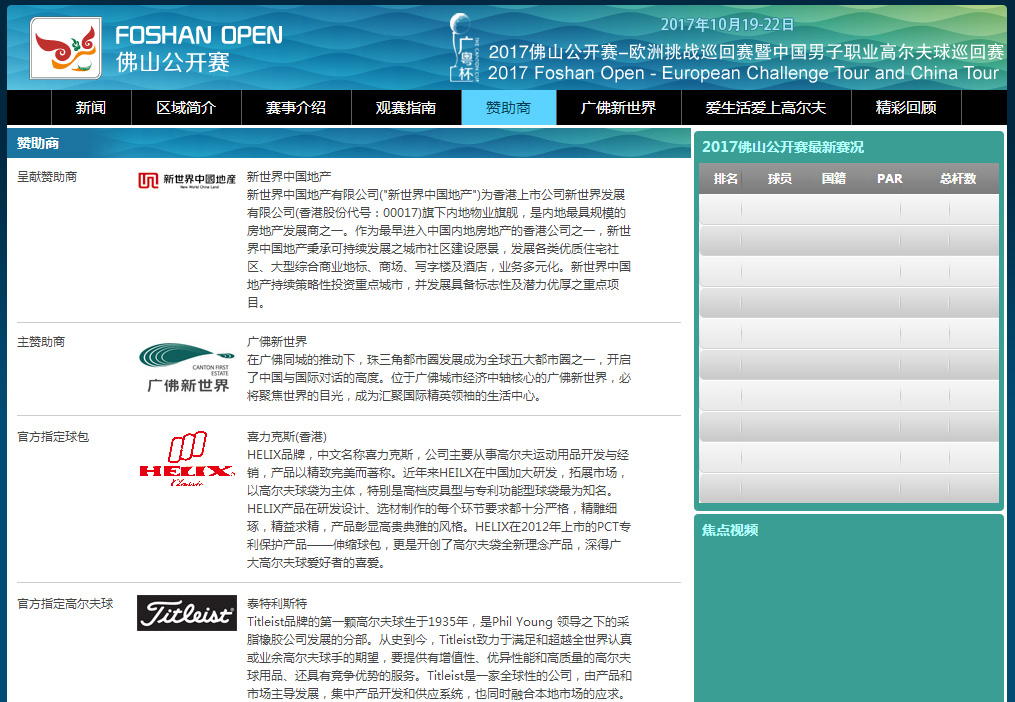Click 泰特利斯特 sponsor name
1015x702 pixels.
tap(277, 603)
